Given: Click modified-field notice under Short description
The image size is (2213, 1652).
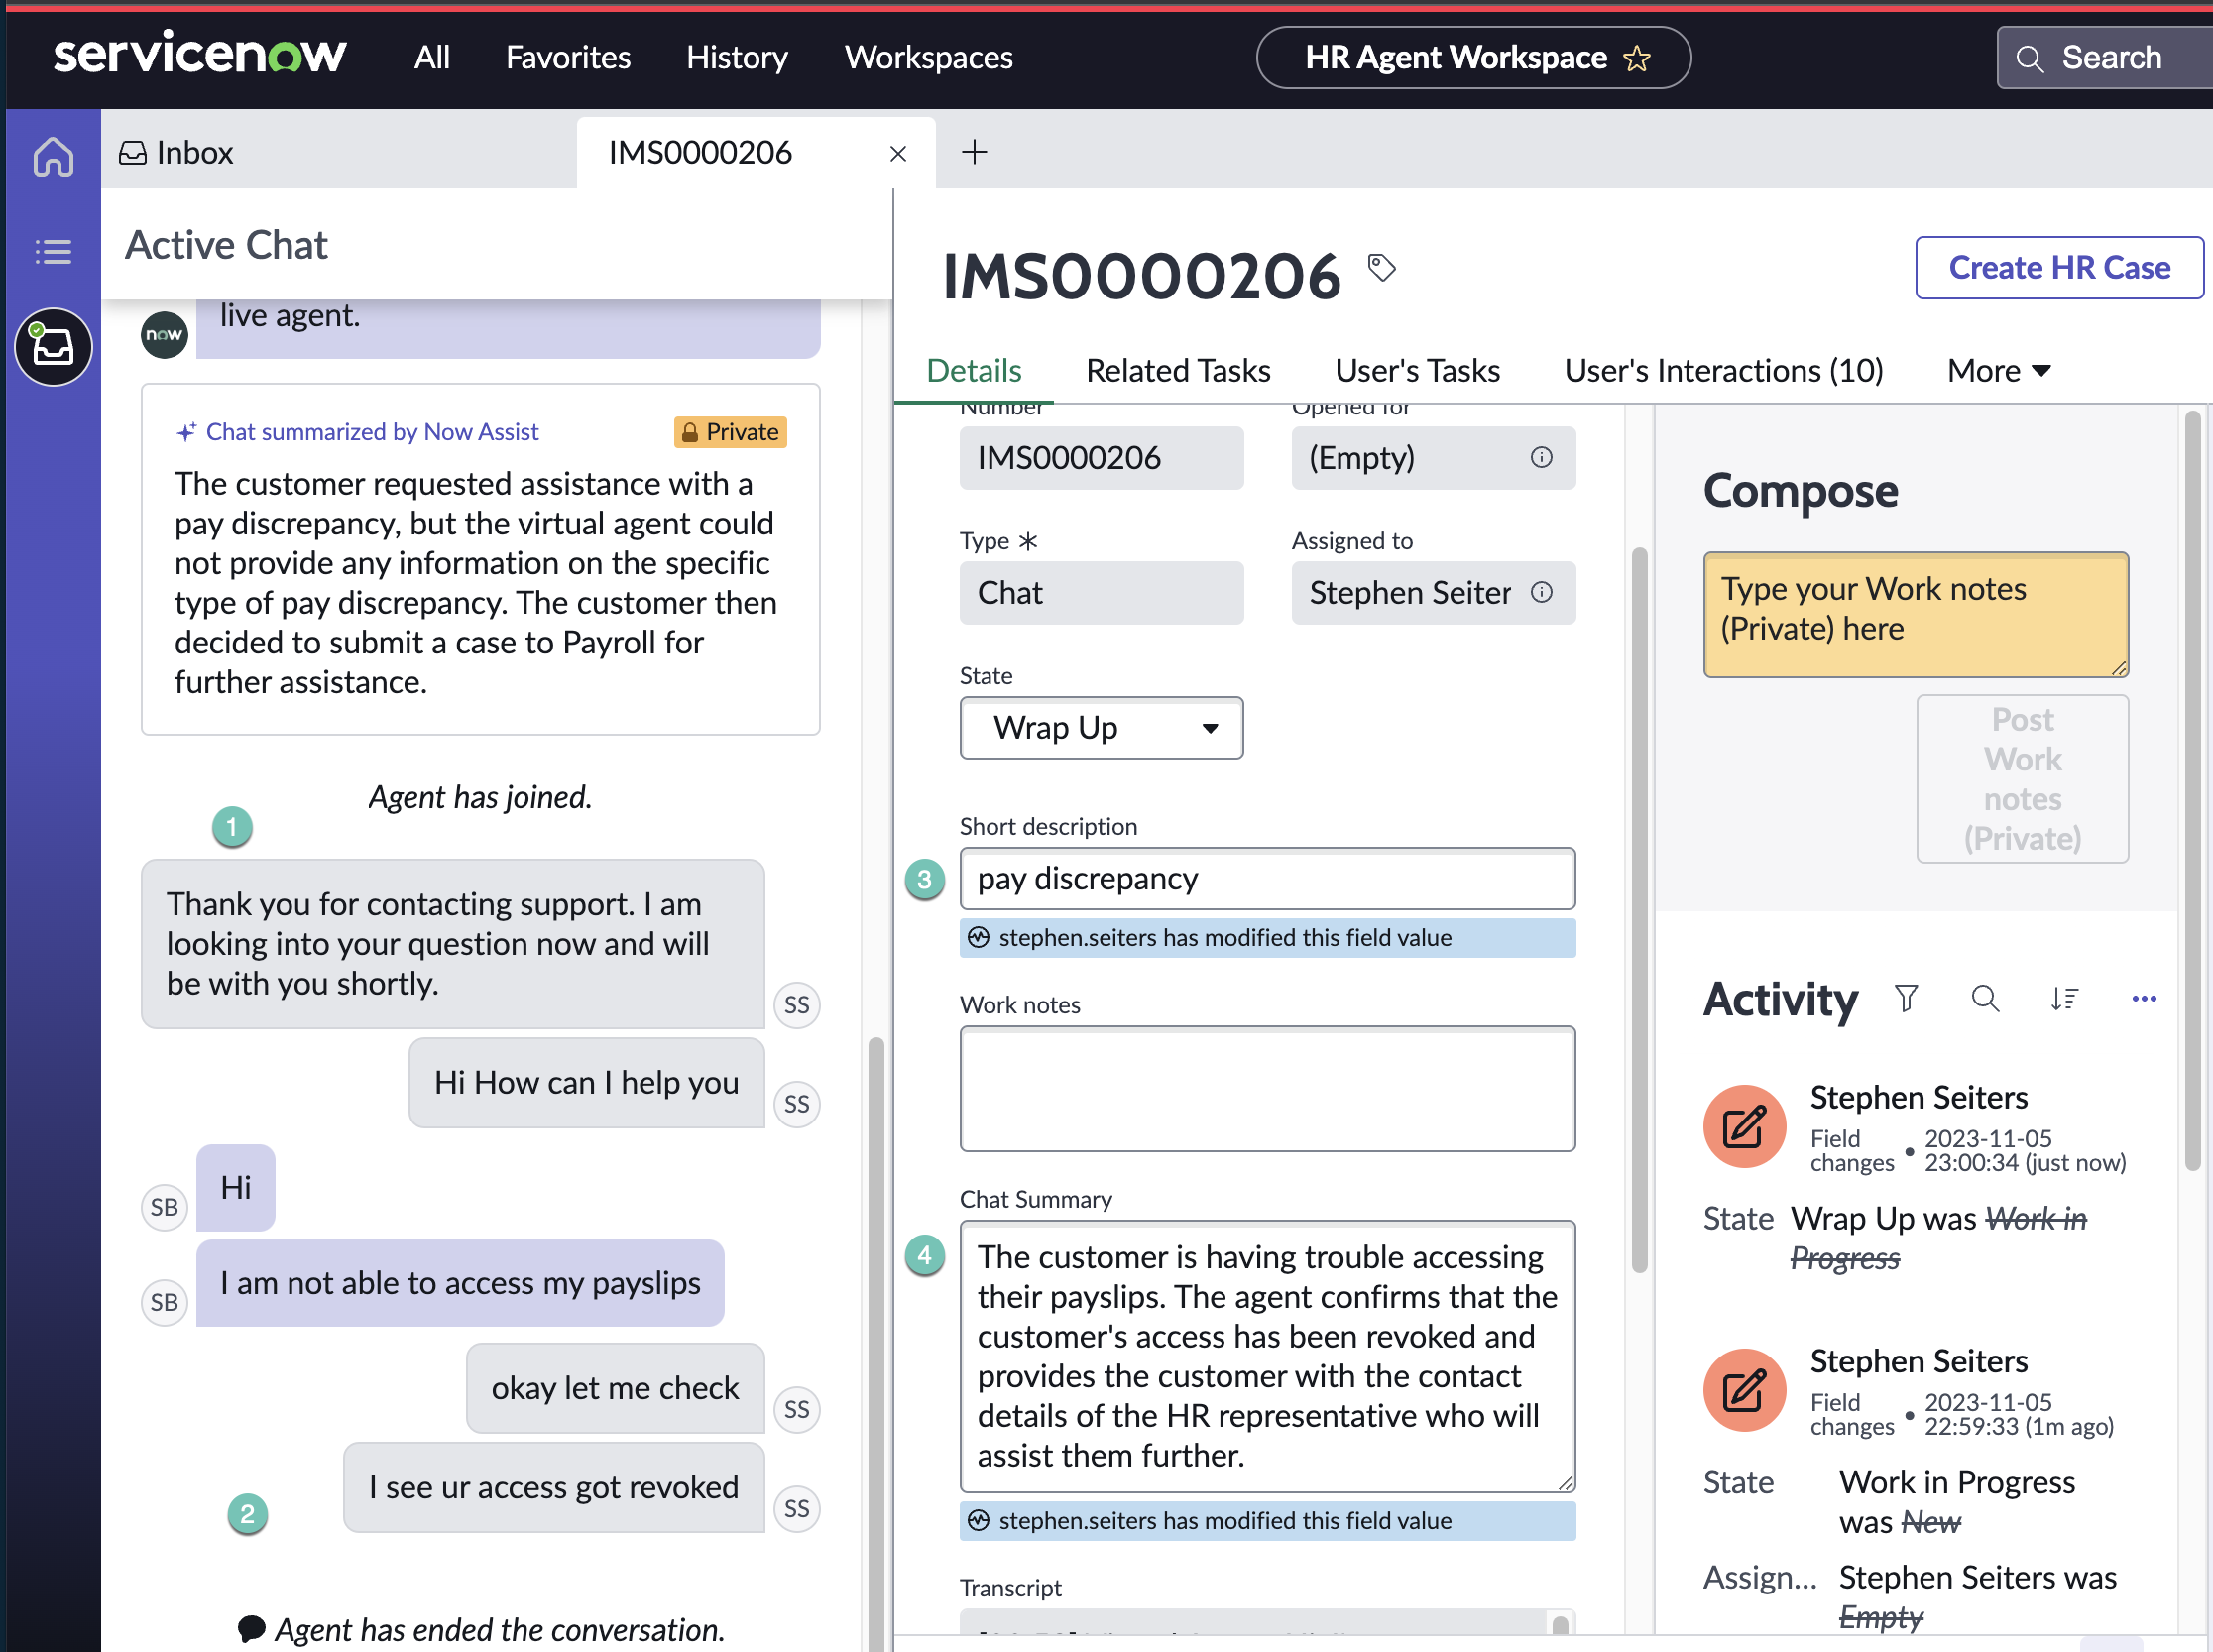Looking at the screenshot, I should pyautogui.click(x=1267, y=938).
